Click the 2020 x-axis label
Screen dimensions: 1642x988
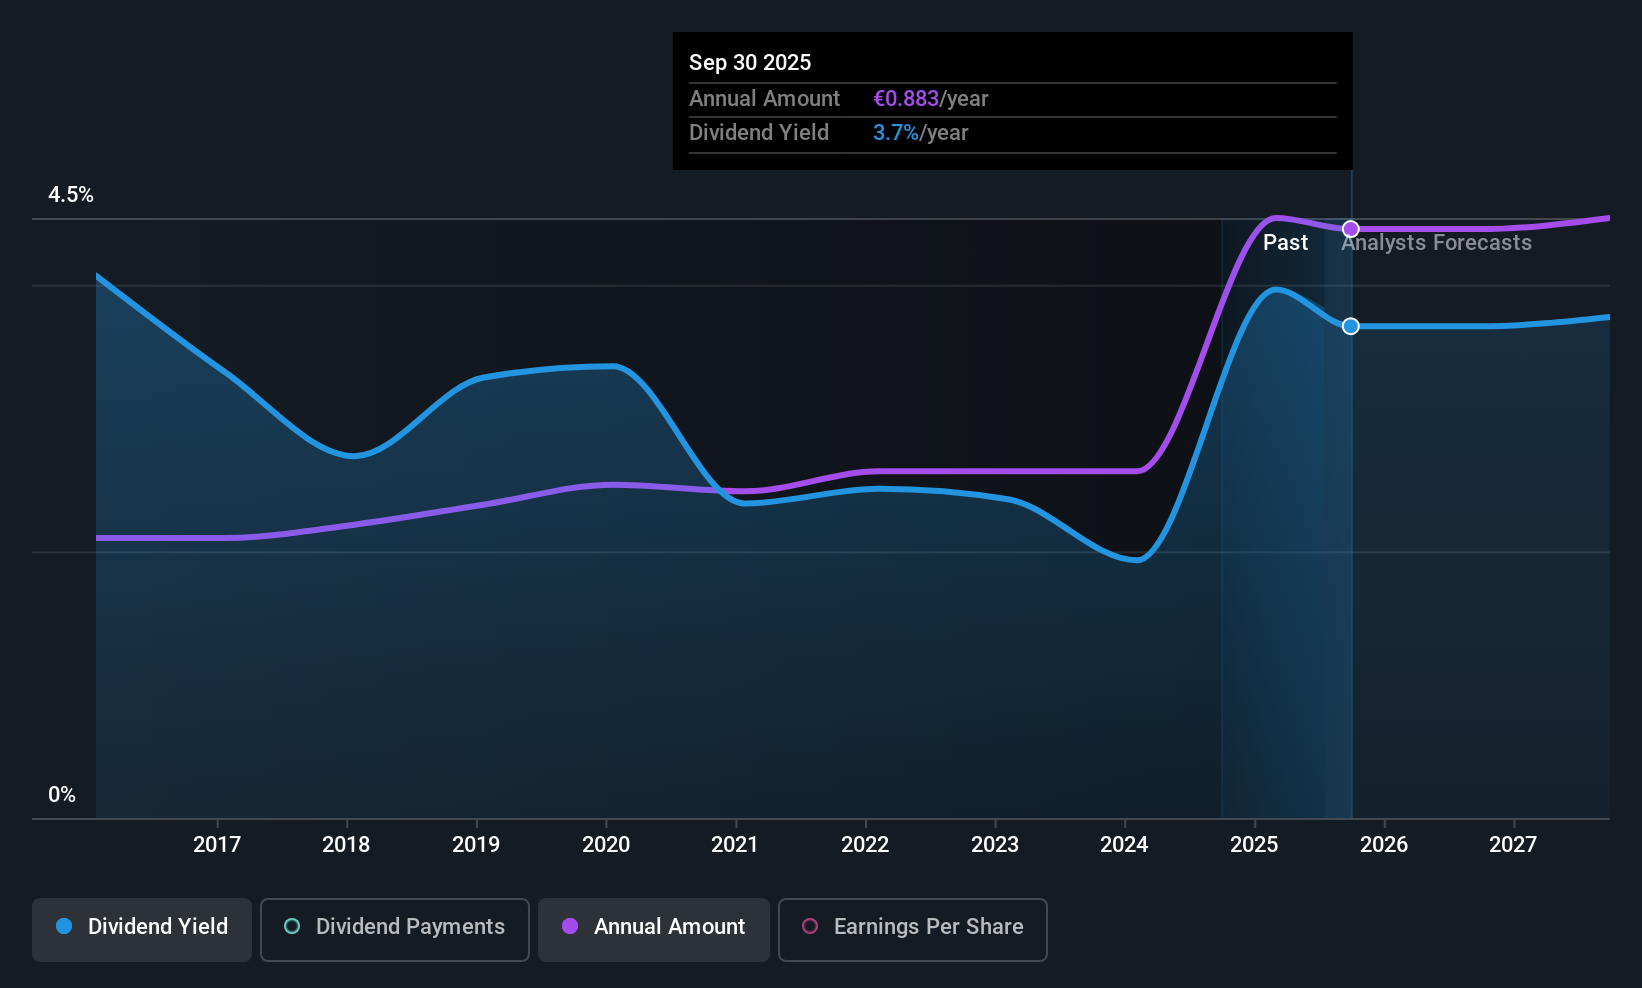(x=606, y=845)
